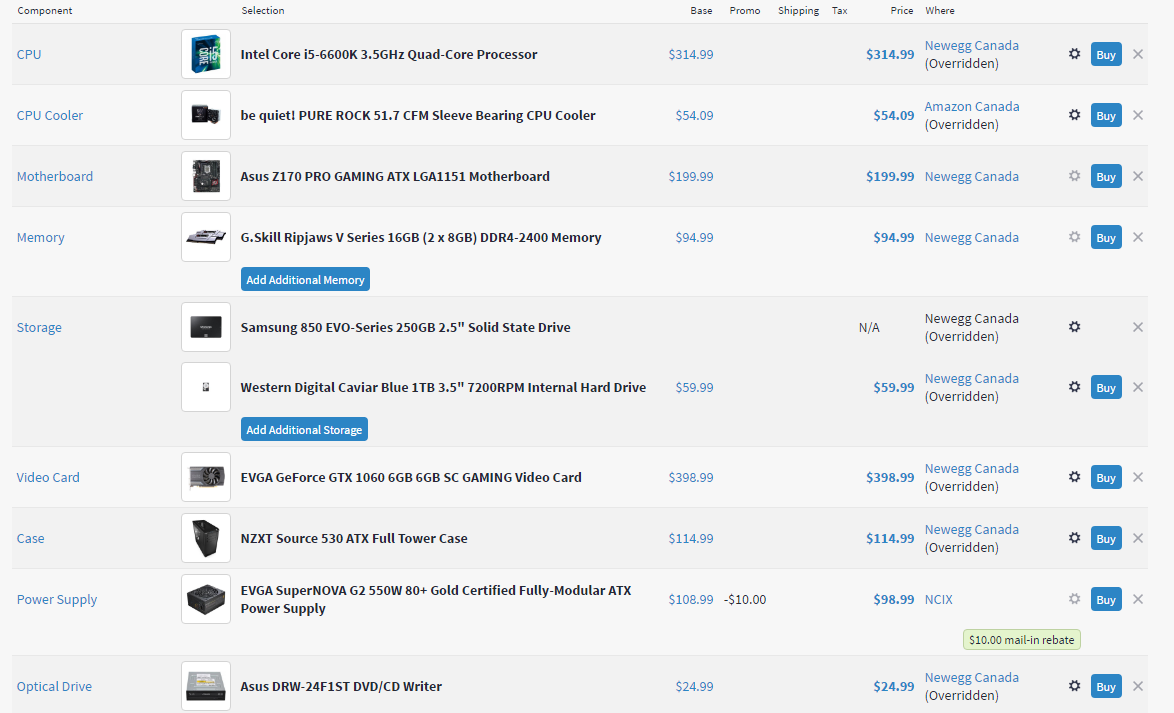Click the $98.99 power supply price
1174x713 pixels.
(x=893, y=598)
